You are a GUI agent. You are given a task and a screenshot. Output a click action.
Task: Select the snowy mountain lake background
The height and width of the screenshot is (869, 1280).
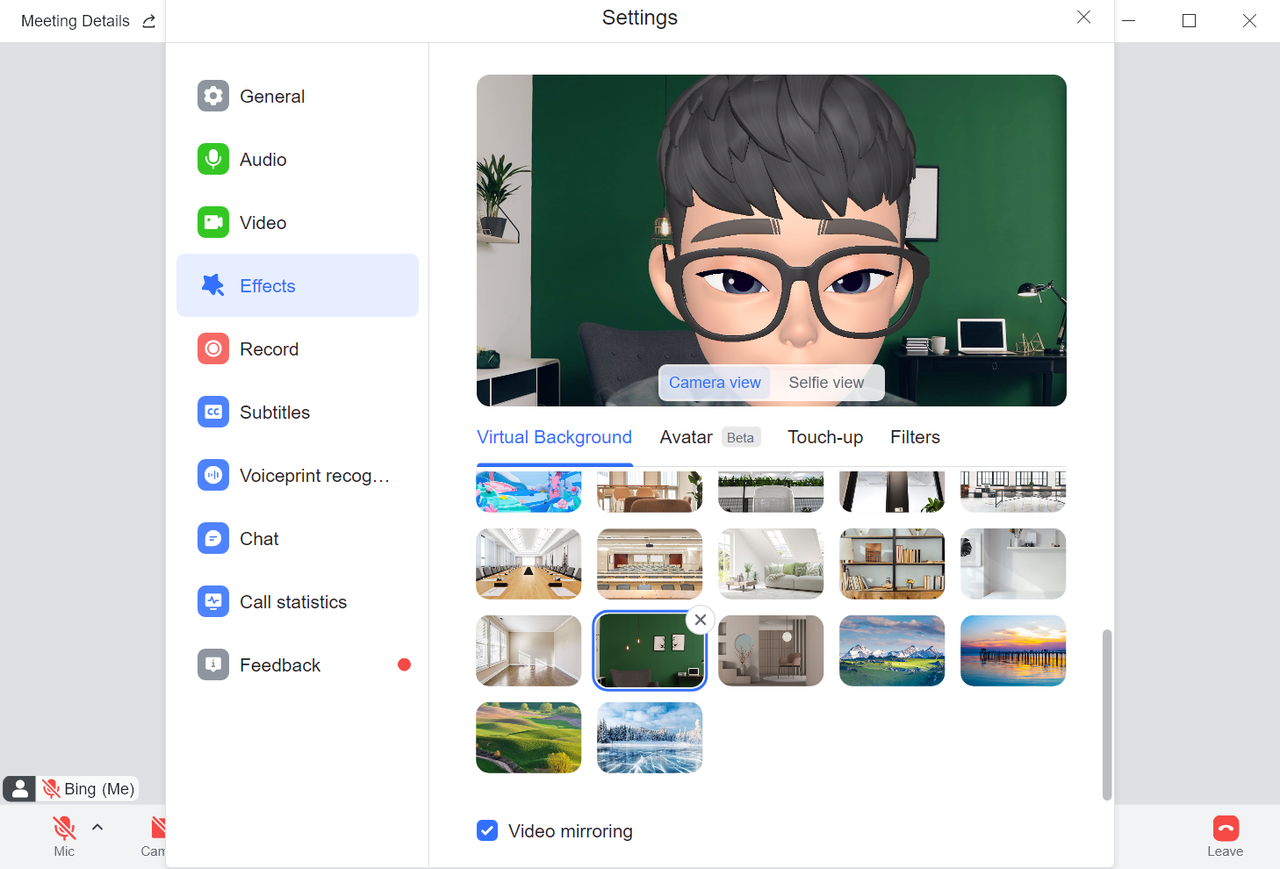(x=891, y=650)
